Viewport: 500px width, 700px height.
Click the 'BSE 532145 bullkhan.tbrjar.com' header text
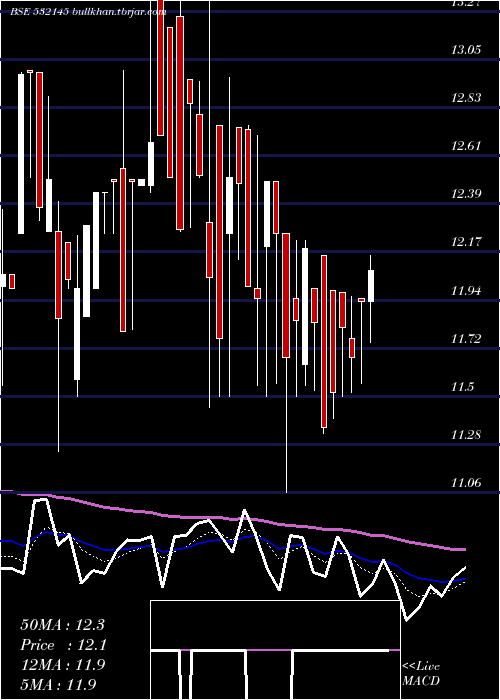(x=89, y=12)
